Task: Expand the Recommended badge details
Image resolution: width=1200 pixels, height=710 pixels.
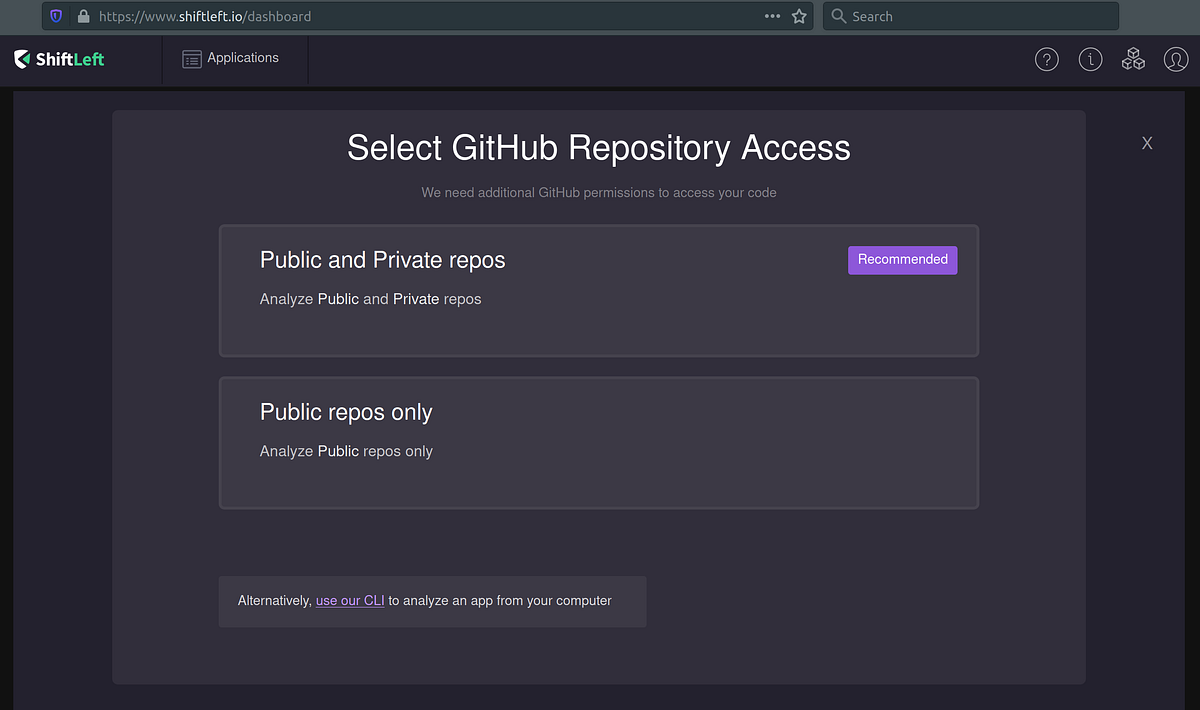Action: click(x=902, y=259)
